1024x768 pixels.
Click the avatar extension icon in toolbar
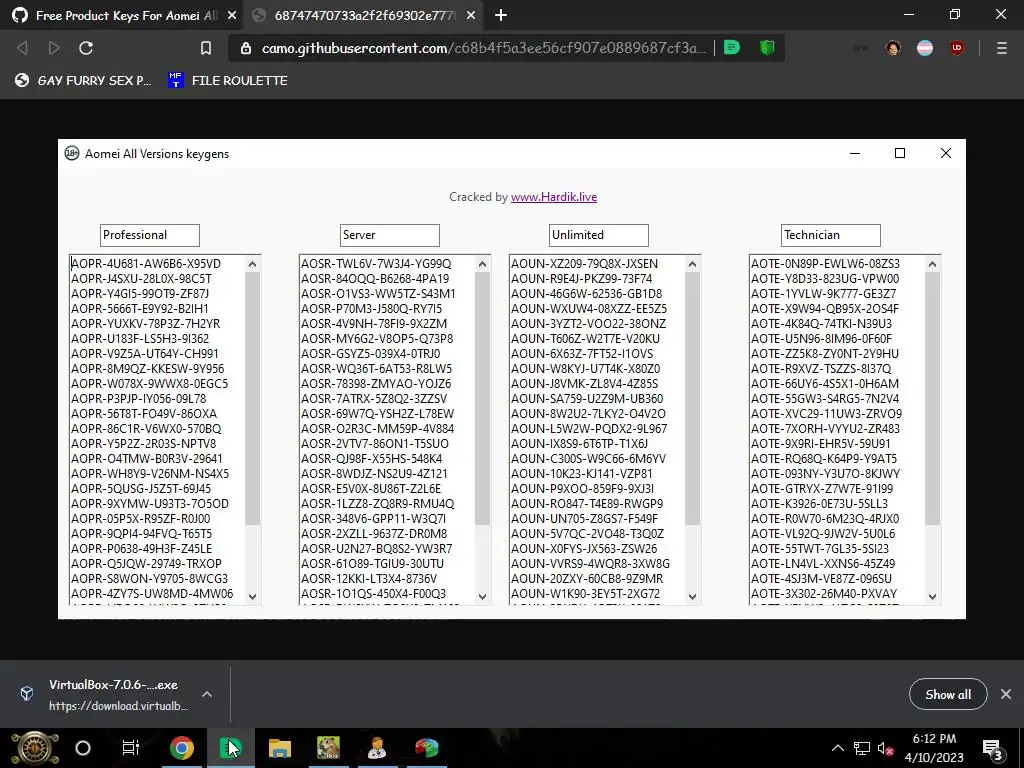[893, 48]
